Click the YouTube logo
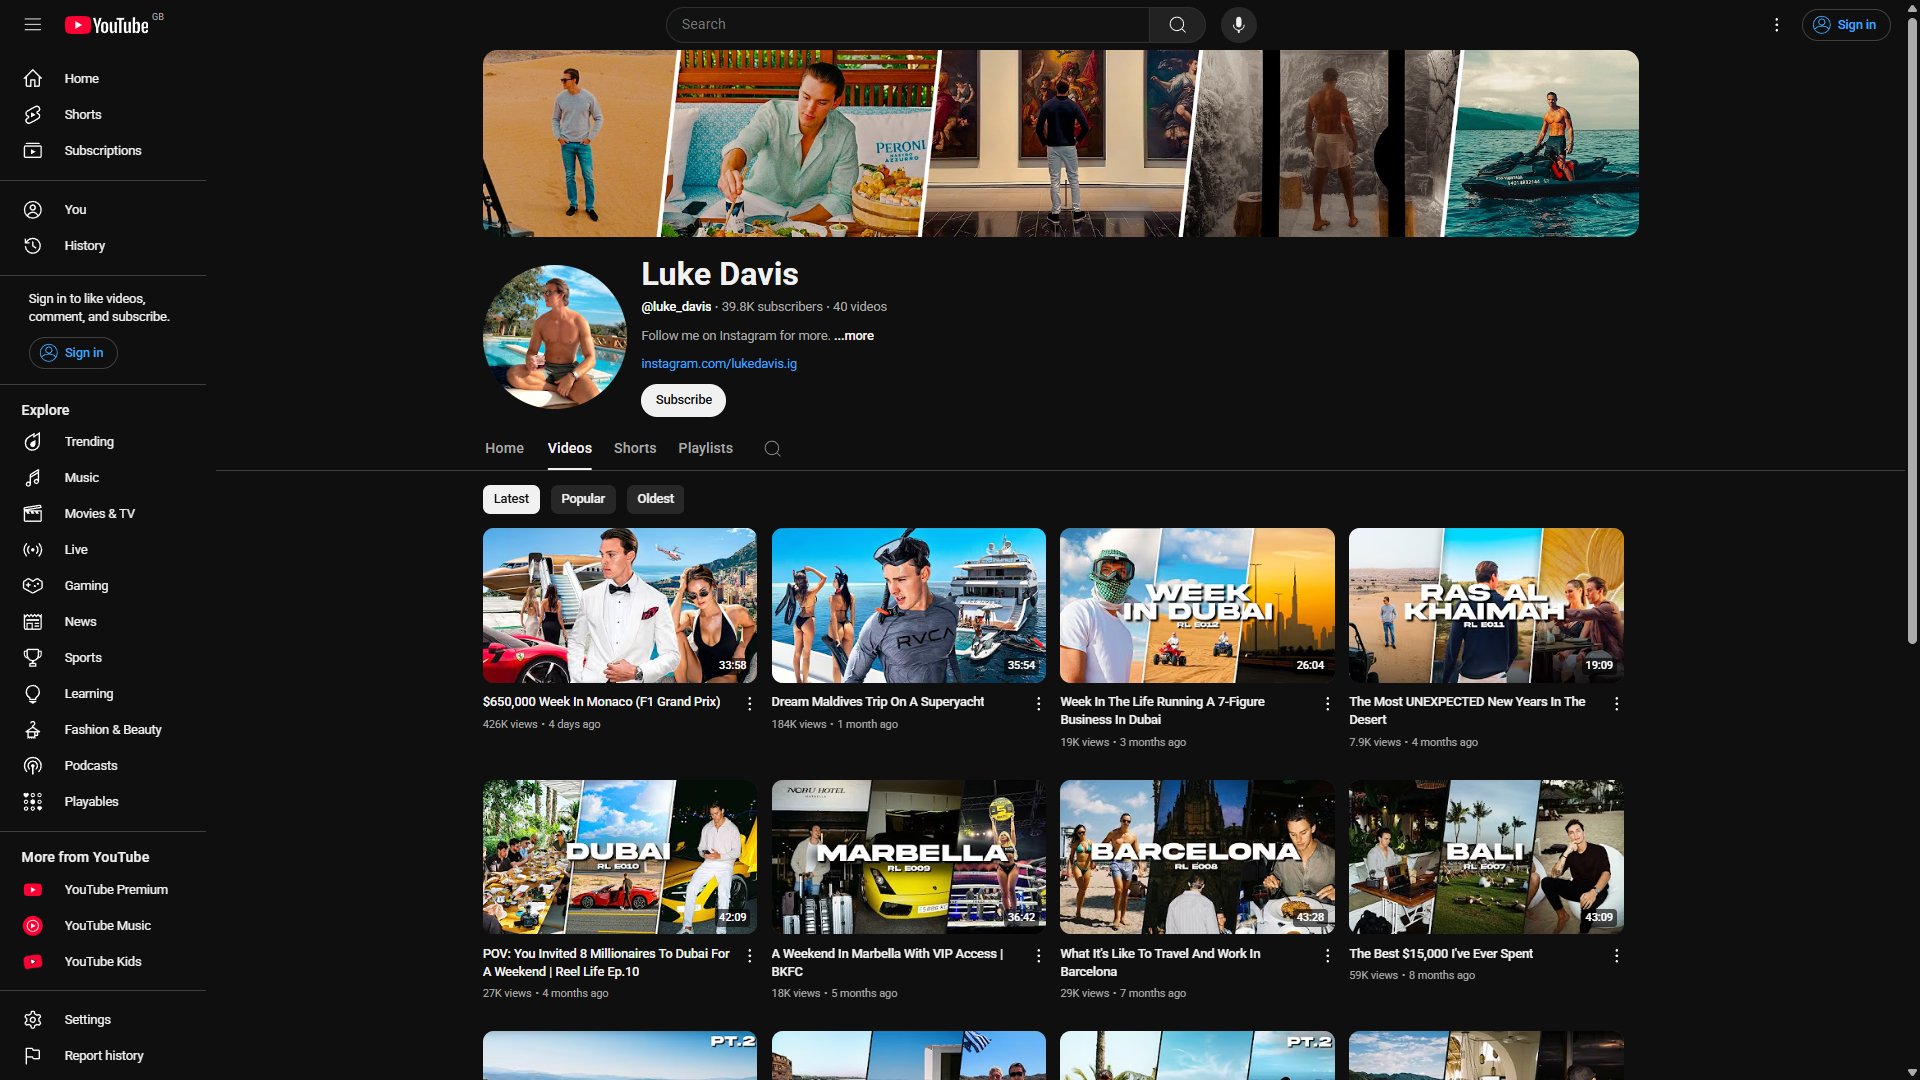 [x=108, y=25]
